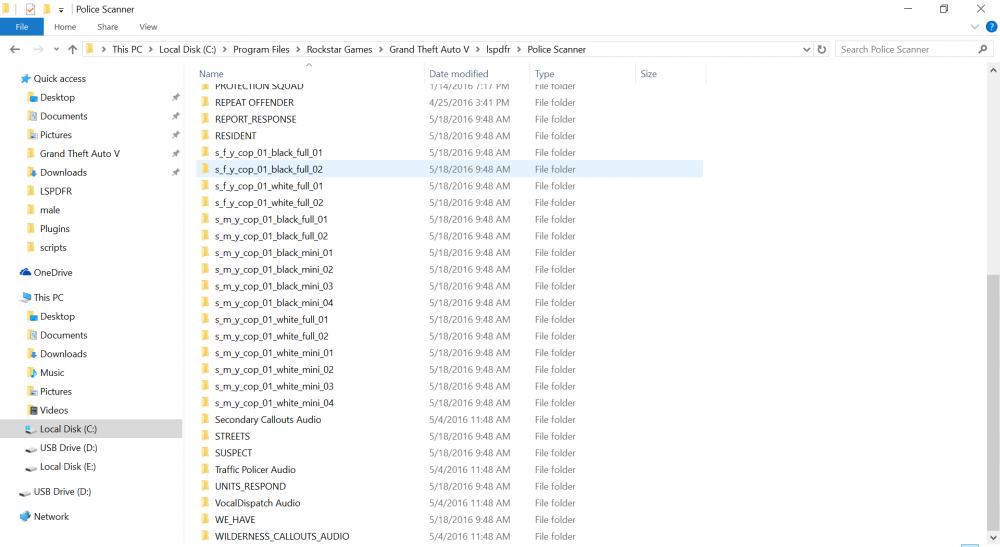Click the Back navigation arrow
1000x547 pixels.
[x=15, y=49]
